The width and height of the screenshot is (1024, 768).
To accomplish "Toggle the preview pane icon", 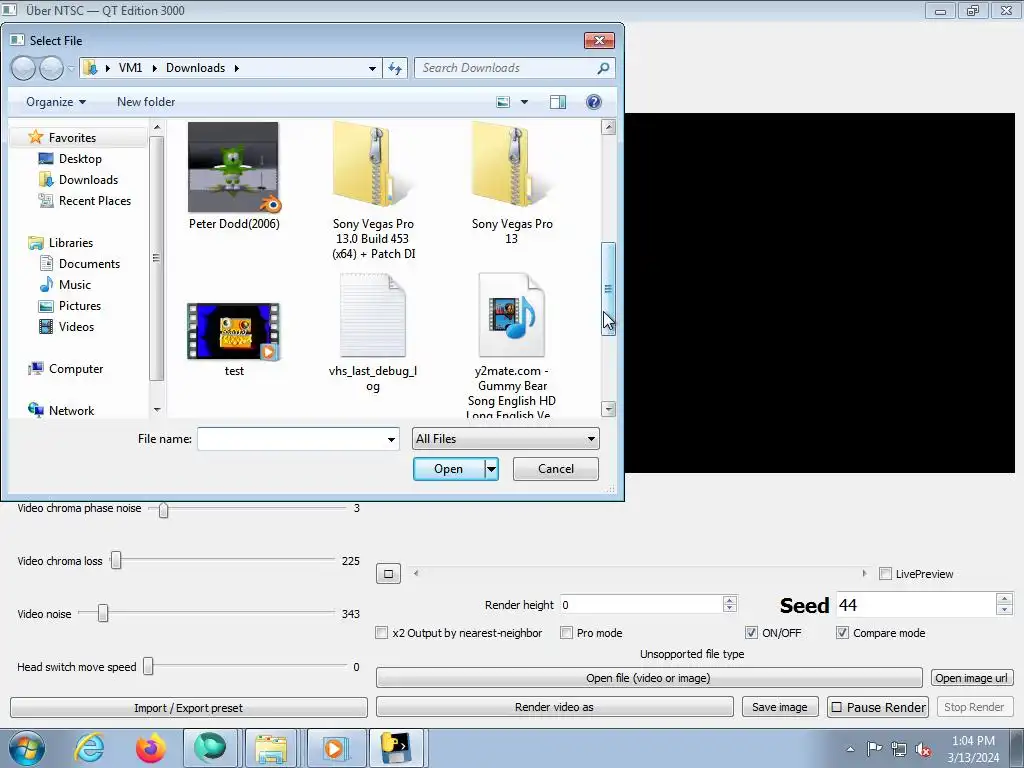I will (558, 102).
